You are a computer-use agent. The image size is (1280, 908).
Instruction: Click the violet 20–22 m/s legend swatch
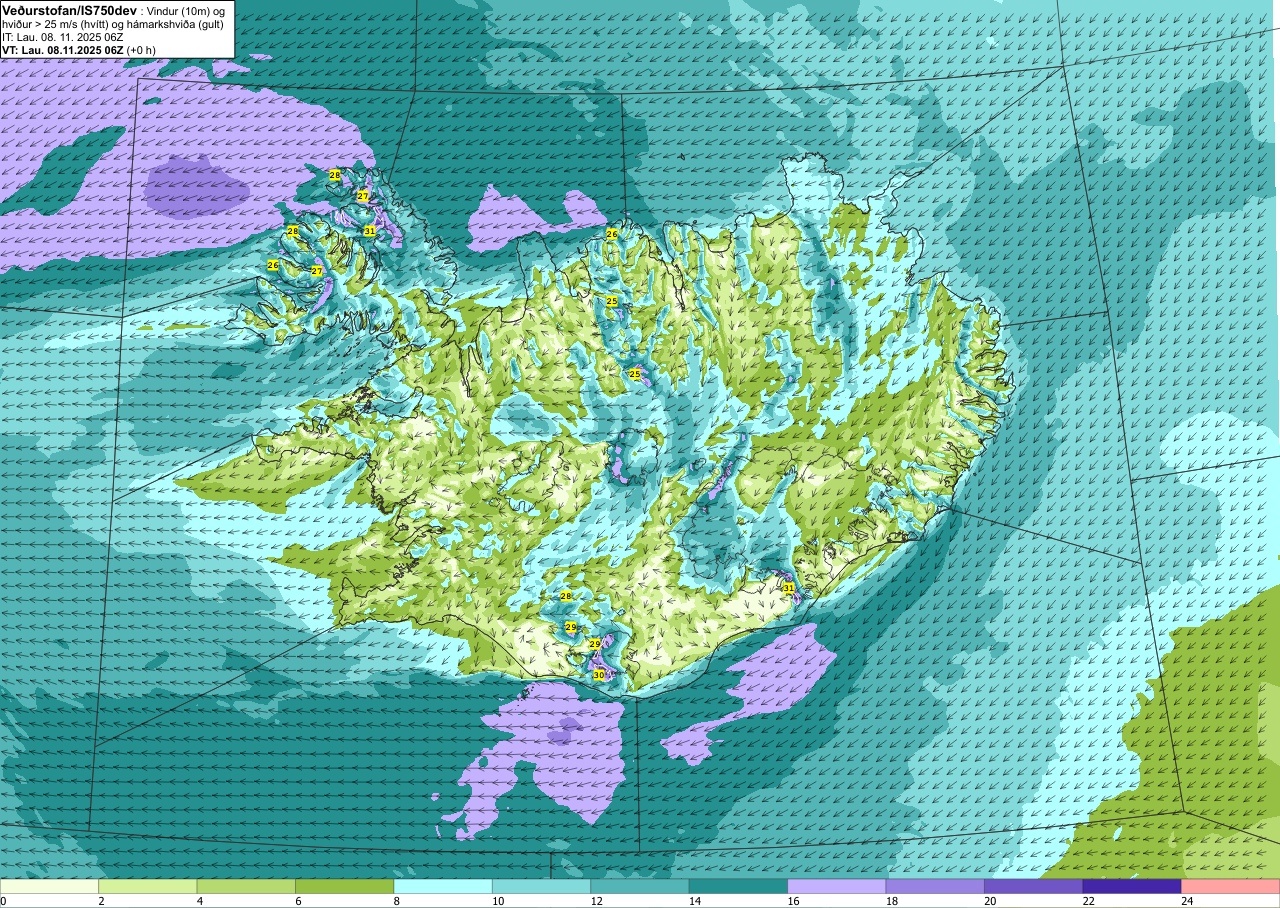[x=1033, y=886]
